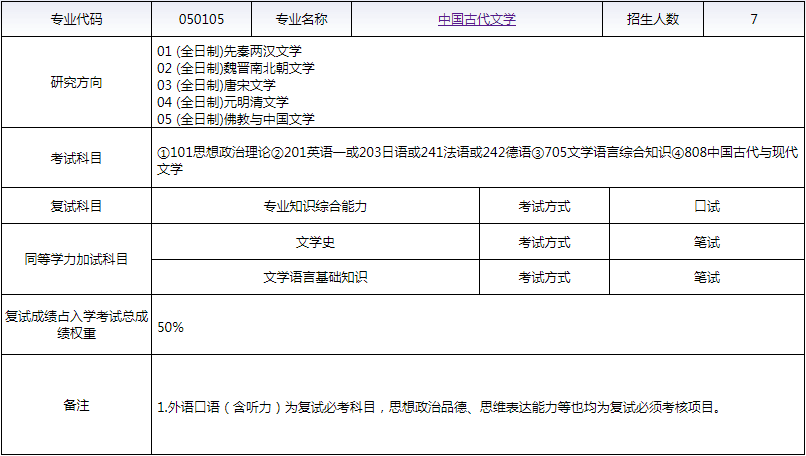This screenshot has width=806, height=456.
Task: Click the 备注 row label
Action: tap(76, 405)
